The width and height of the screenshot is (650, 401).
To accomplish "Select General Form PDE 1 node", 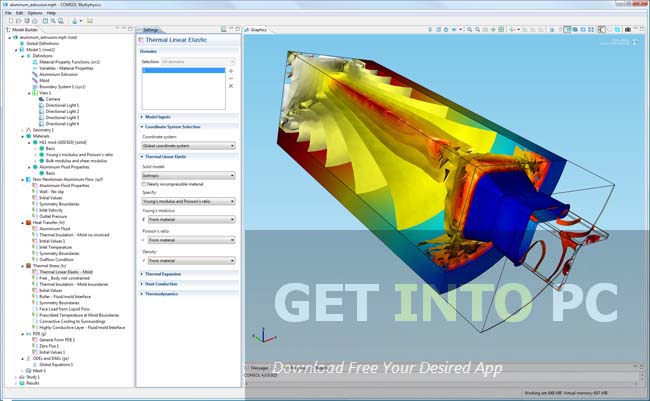I will pyautogui.click(x=57, y=340).
